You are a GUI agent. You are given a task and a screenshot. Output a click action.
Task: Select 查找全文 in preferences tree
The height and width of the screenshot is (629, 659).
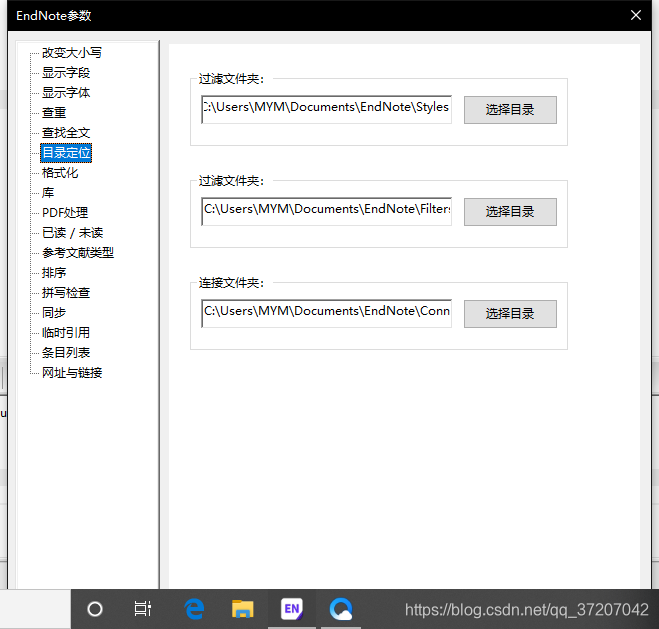(x=66, y=133)
